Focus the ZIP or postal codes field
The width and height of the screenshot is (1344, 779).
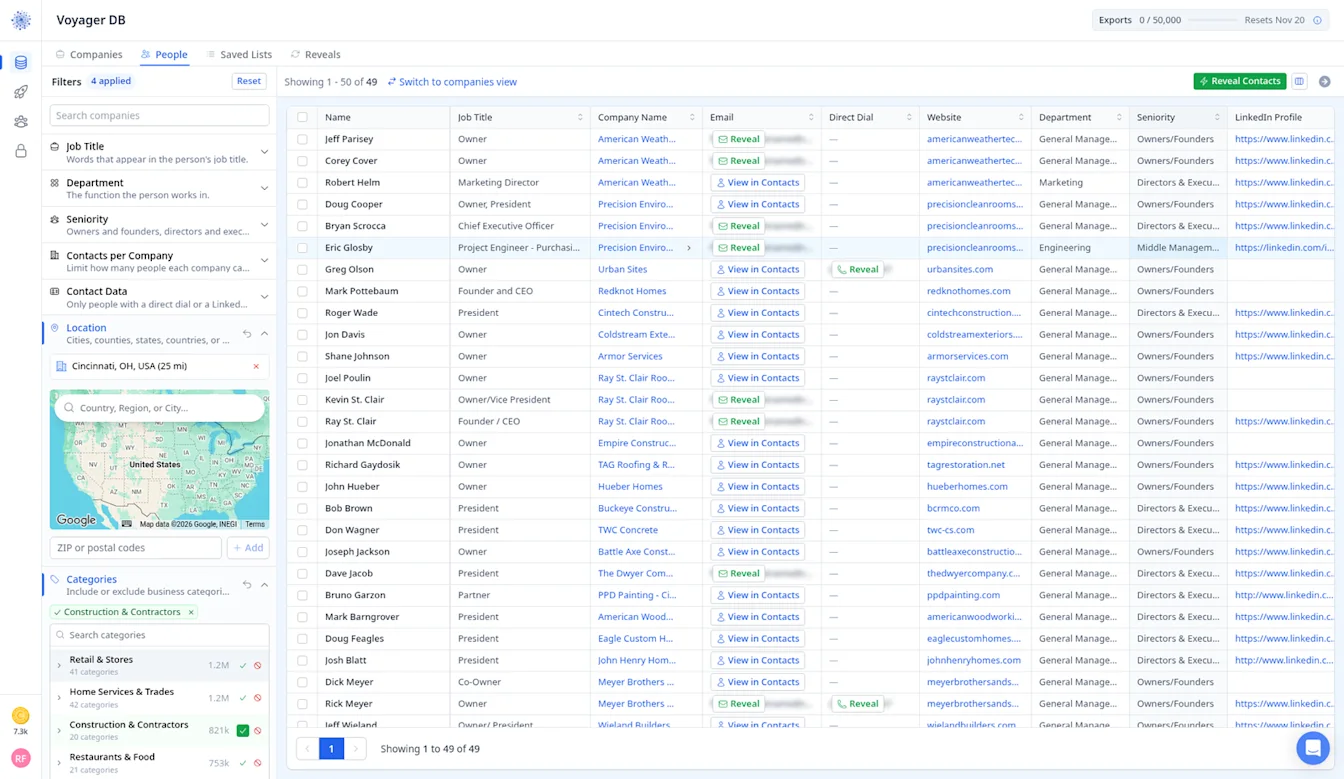(136, 548)
